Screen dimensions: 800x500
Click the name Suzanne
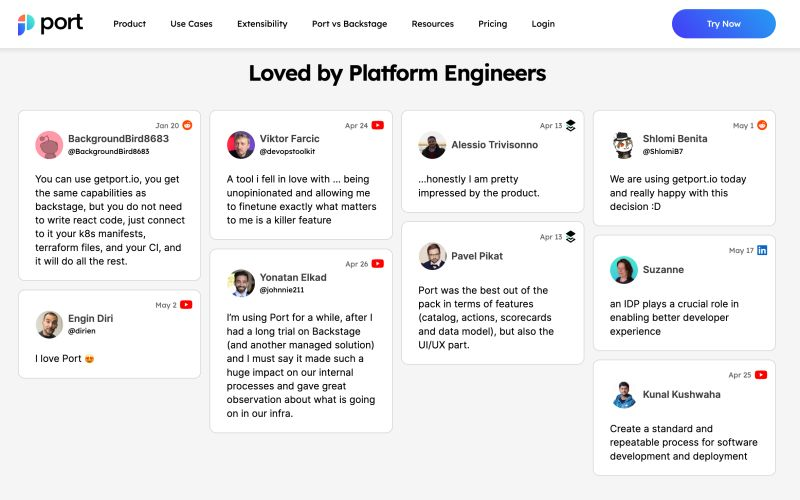pos(663,270)
